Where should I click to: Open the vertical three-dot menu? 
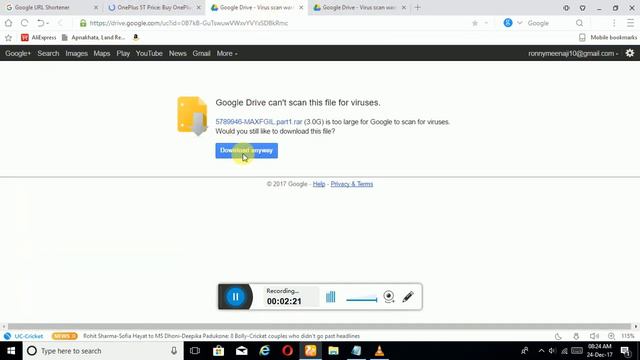(614, 23)
